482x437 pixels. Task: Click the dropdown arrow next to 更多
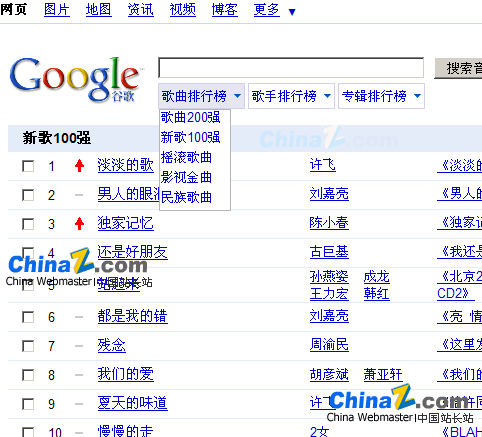pos(292,12)
